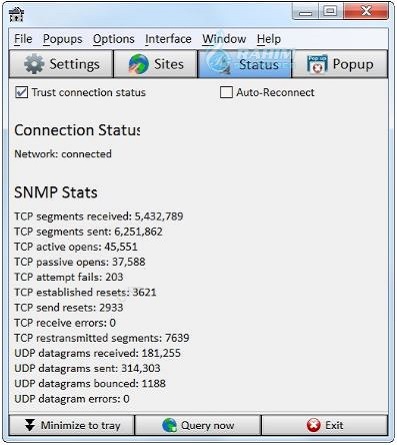Open the Interface menu
Image resolution: width=397 pixels, height=445 pixels.
click(168, 39)
